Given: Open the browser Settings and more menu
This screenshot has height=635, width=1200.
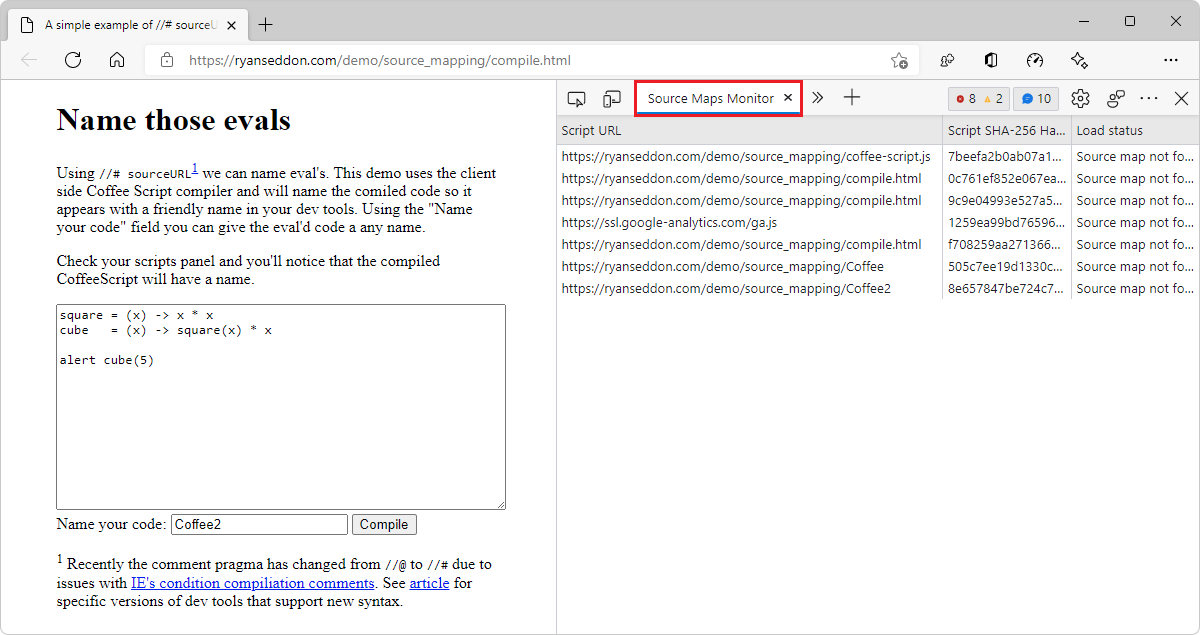Looking at the screenshot, I should point(1171,60).
